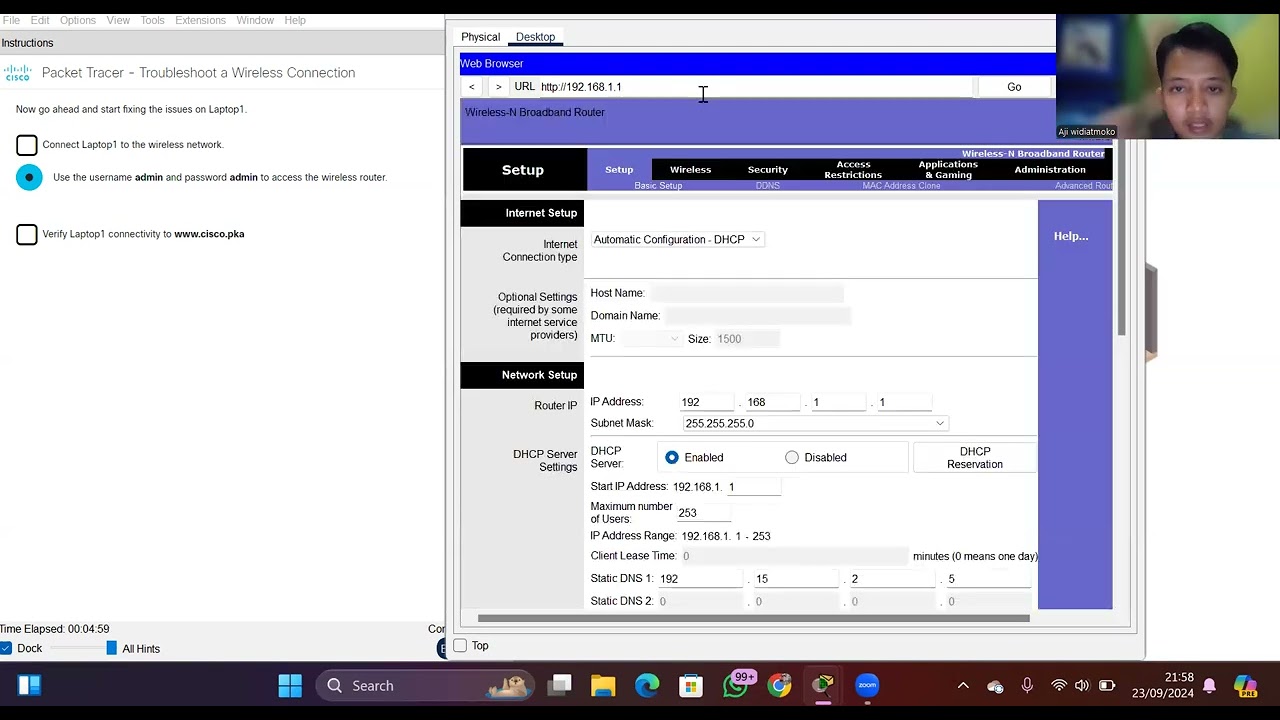Image resolution: width=1280 pixels, height=720 pixels.
Task: Open the Applications & Gaming tab
Action: point(948,170)
